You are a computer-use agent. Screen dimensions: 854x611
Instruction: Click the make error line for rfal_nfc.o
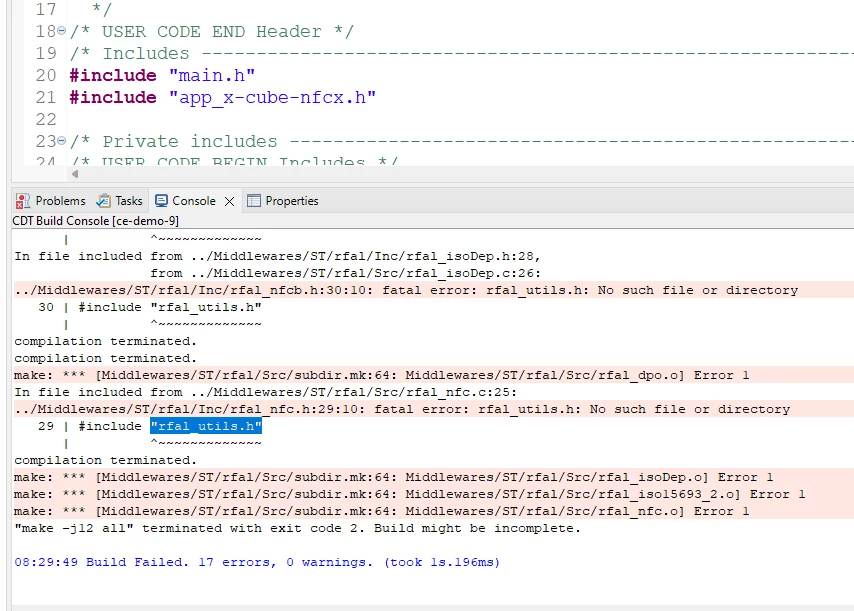point(382,511)
